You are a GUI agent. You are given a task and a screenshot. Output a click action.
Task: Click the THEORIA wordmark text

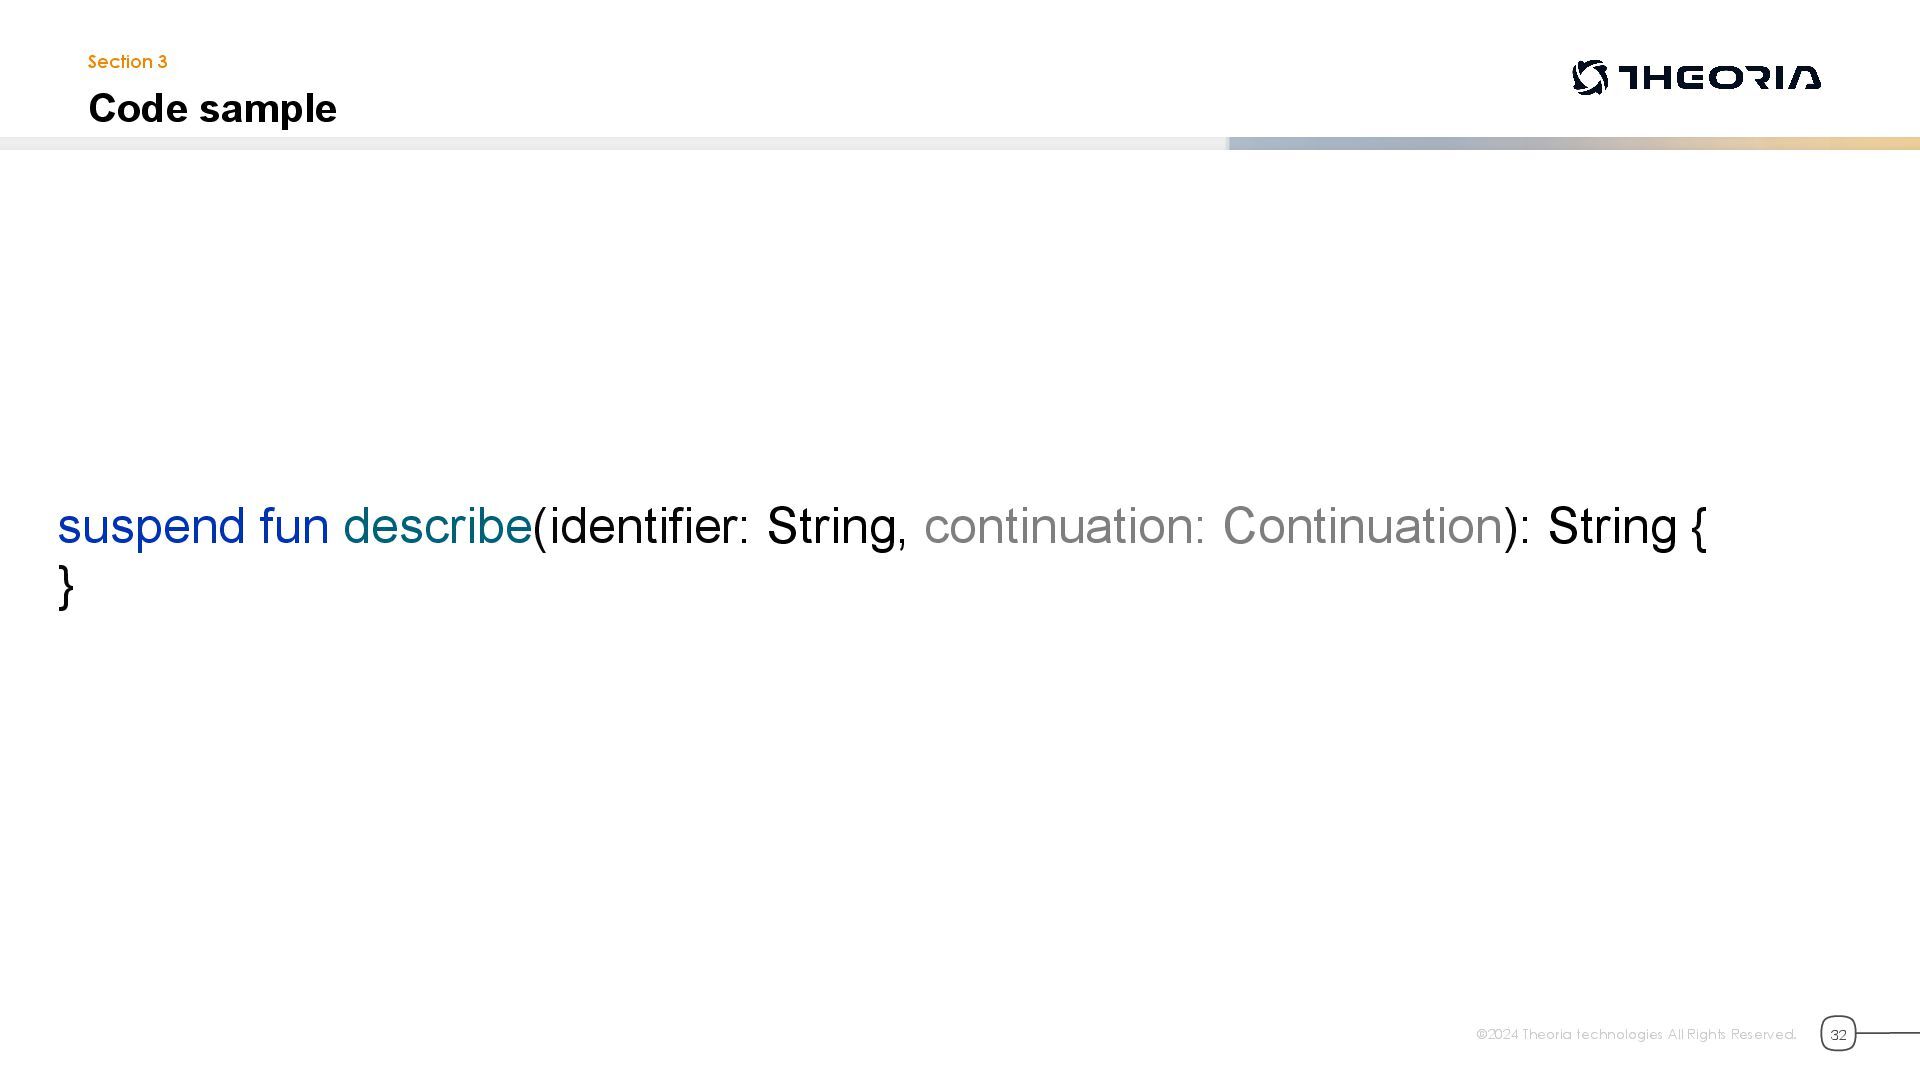pyautogui.click(x=1719, y=78)
